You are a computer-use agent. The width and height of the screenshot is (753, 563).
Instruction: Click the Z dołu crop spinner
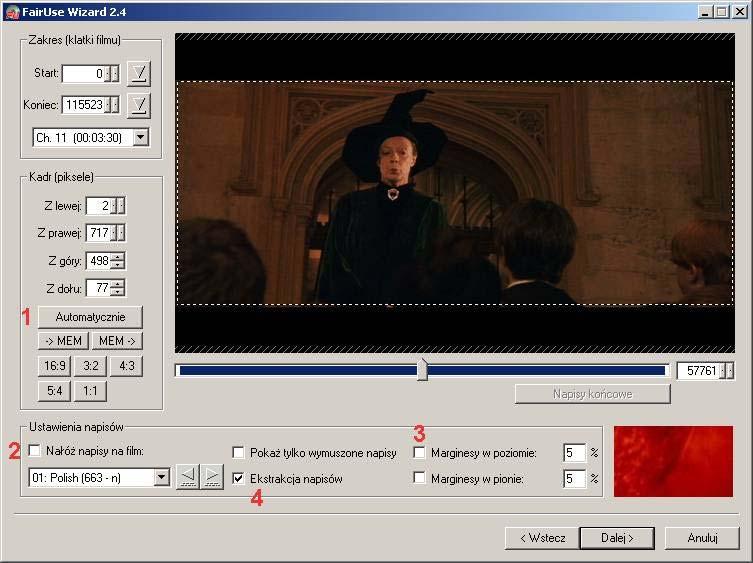[118, 288]
